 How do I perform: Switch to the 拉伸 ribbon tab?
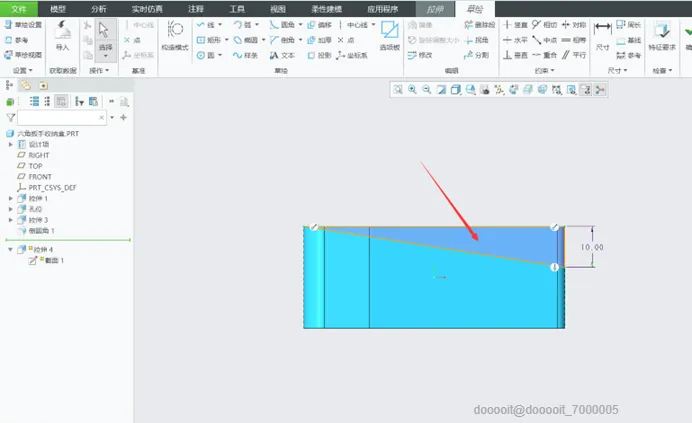[435, 9]
